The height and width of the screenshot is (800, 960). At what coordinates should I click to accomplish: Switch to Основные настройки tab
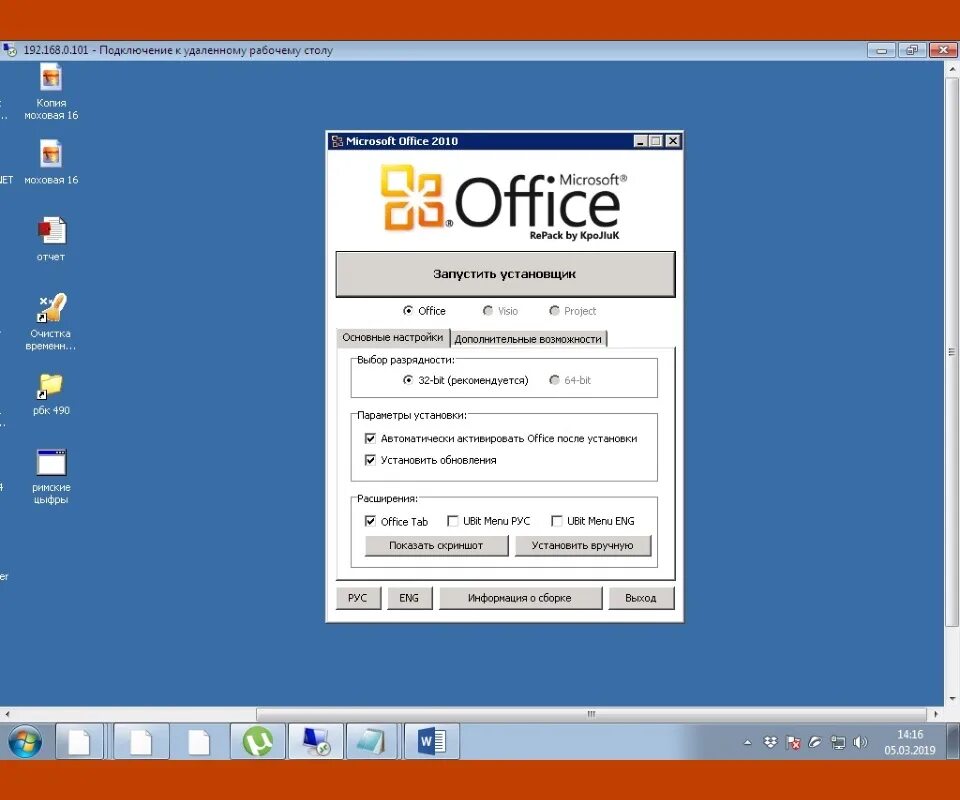pos(392,337)
